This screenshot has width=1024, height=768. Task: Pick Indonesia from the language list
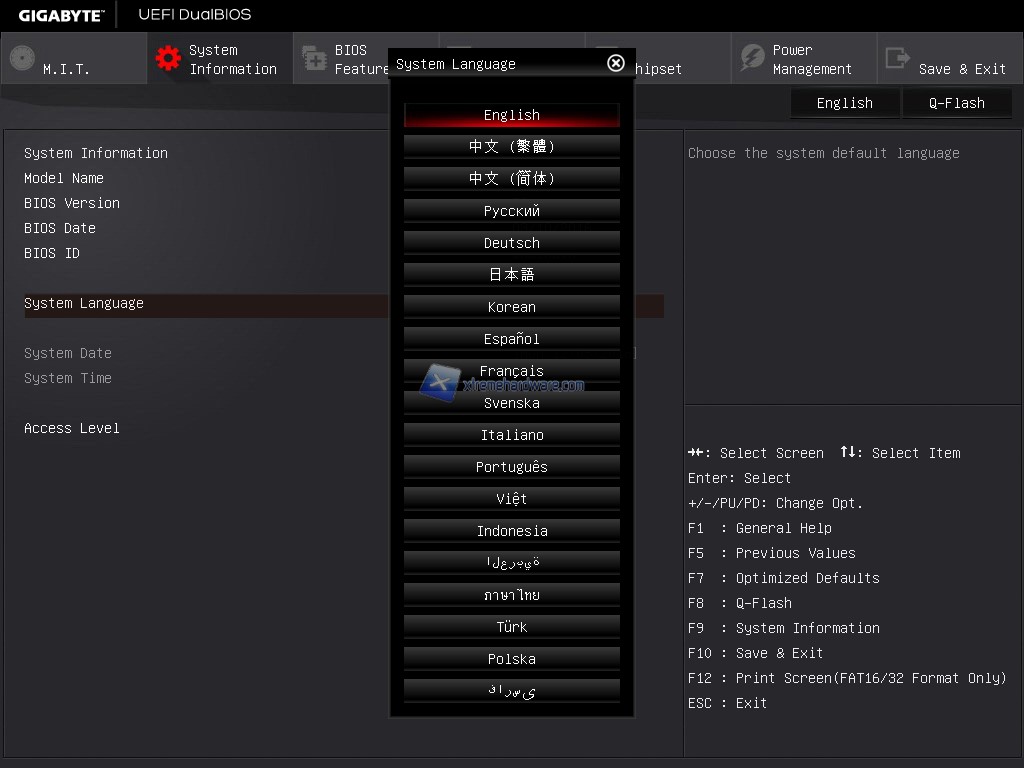pyautogui.click(x=511, y=531)
